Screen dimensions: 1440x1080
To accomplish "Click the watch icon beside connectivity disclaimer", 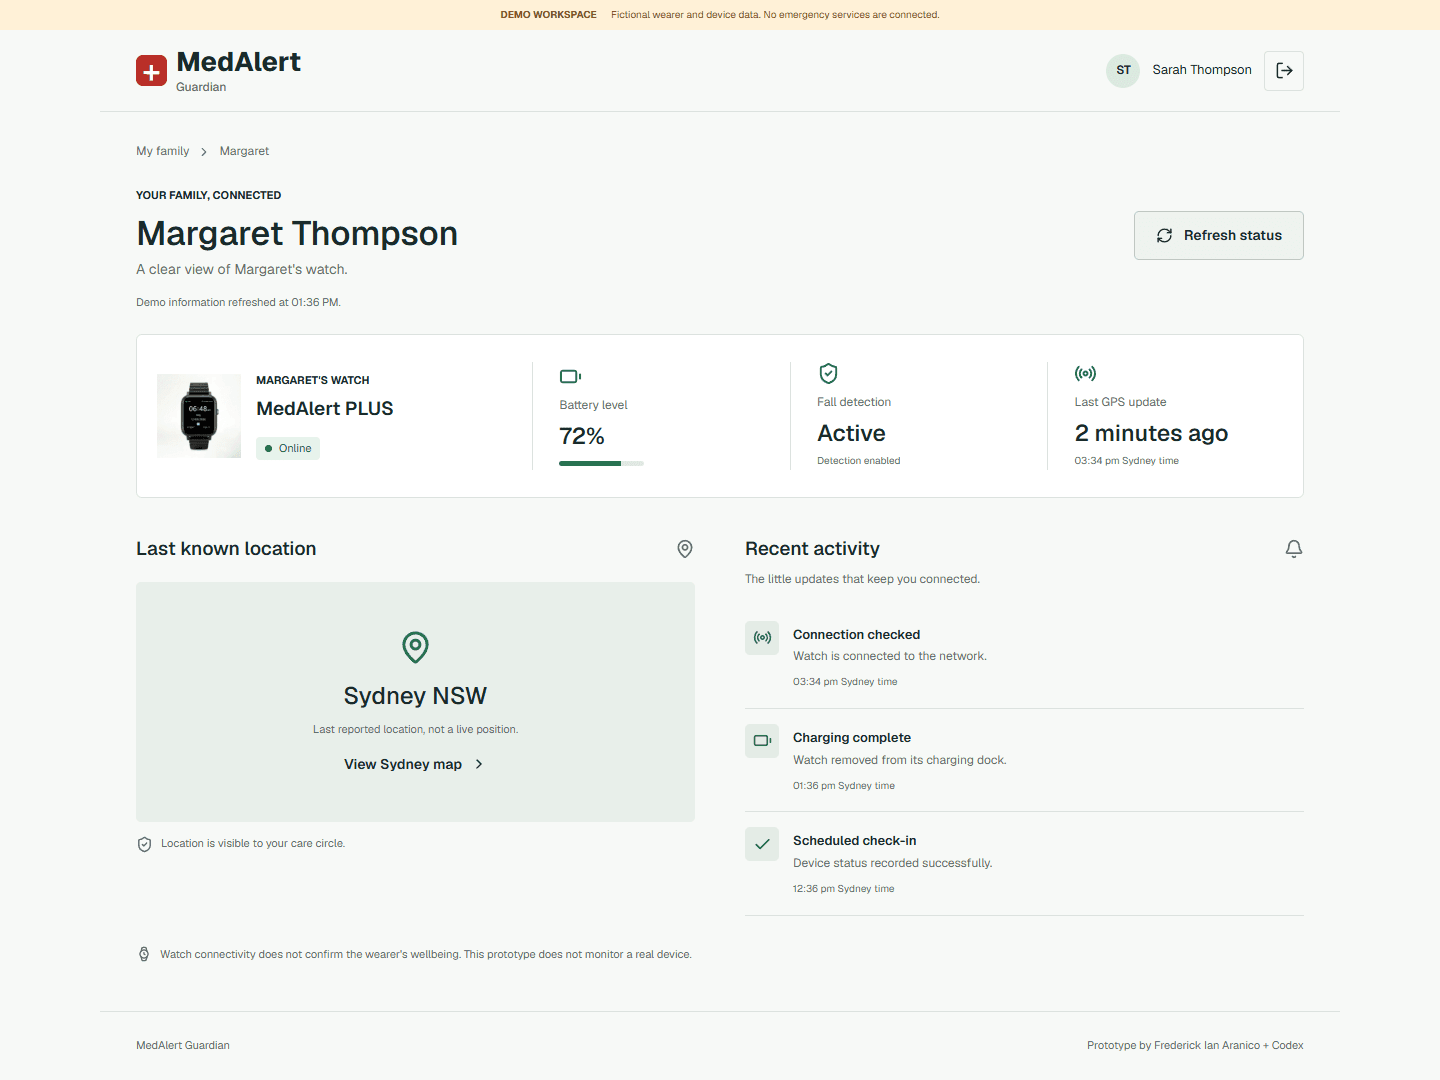I will [144, 955].
